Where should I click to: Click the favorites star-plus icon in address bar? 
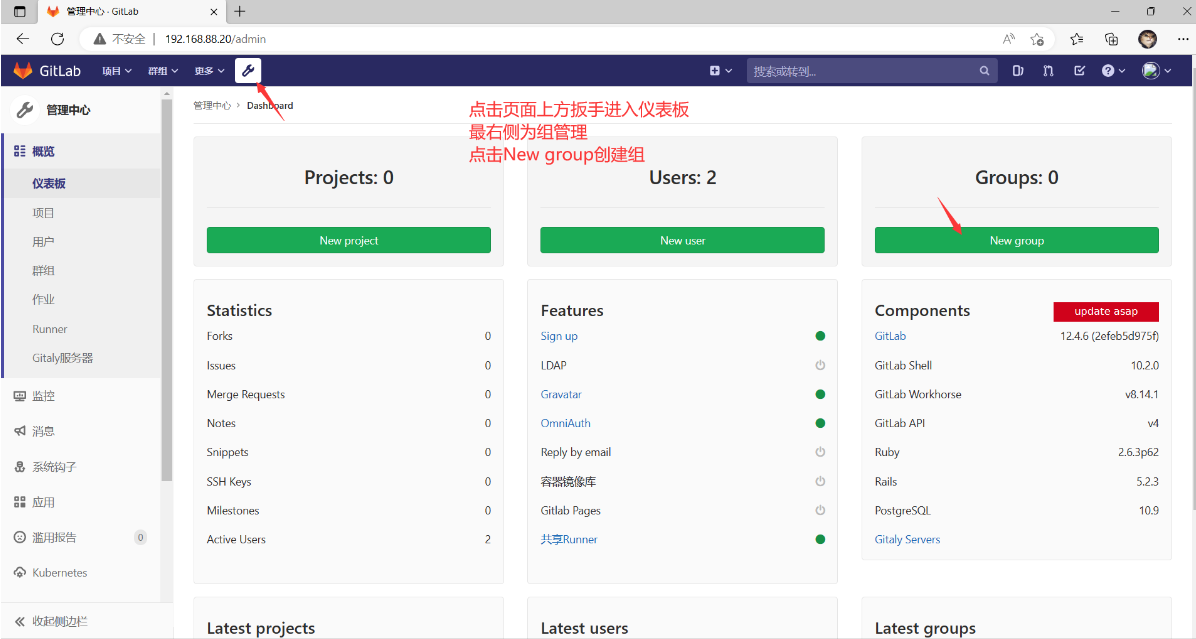pyautogui.click(x=1037, y=39)
